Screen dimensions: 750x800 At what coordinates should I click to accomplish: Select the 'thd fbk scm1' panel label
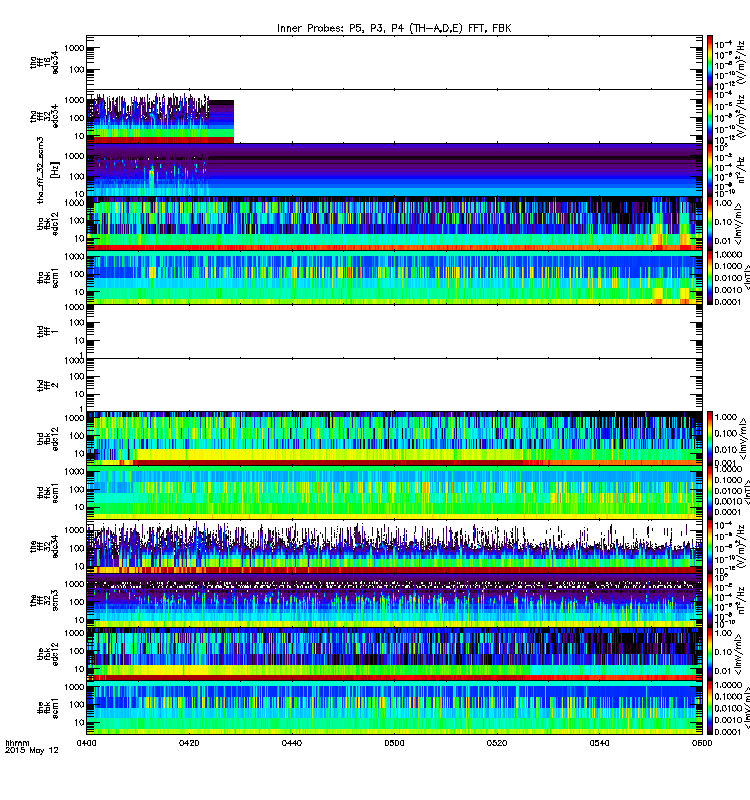[48, 493]
